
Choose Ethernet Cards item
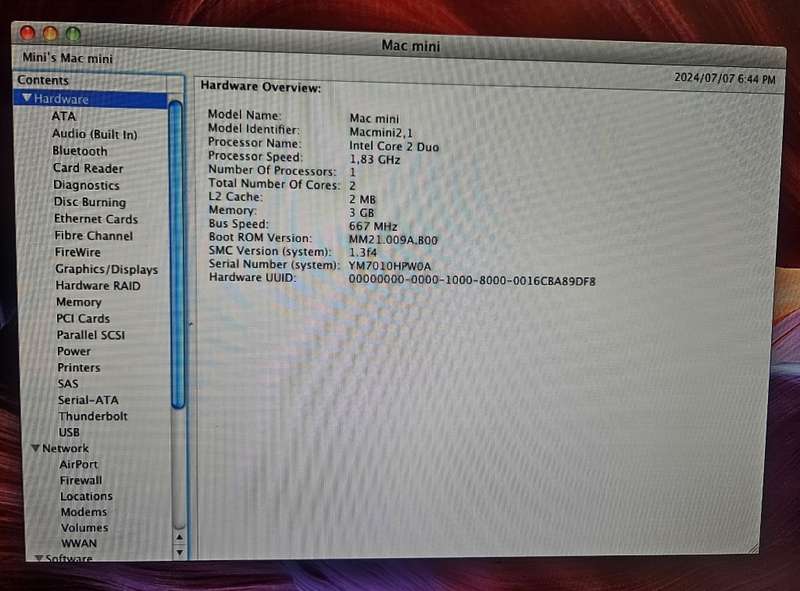(x=96, y=218)
